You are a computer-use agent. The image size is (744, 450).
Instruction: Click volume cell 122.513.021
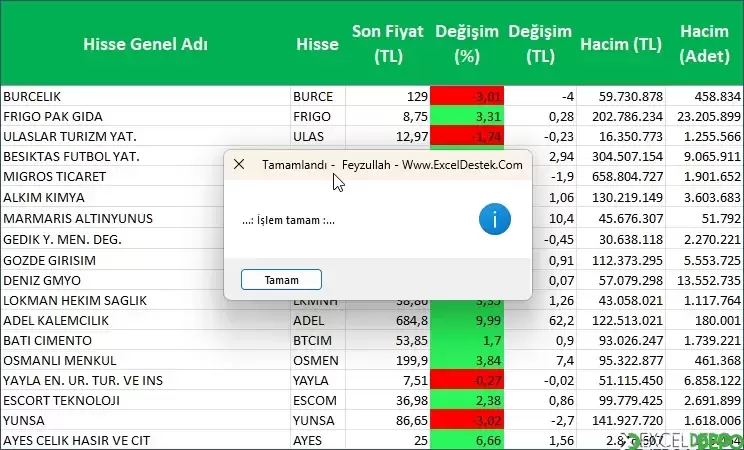(621, 320)
